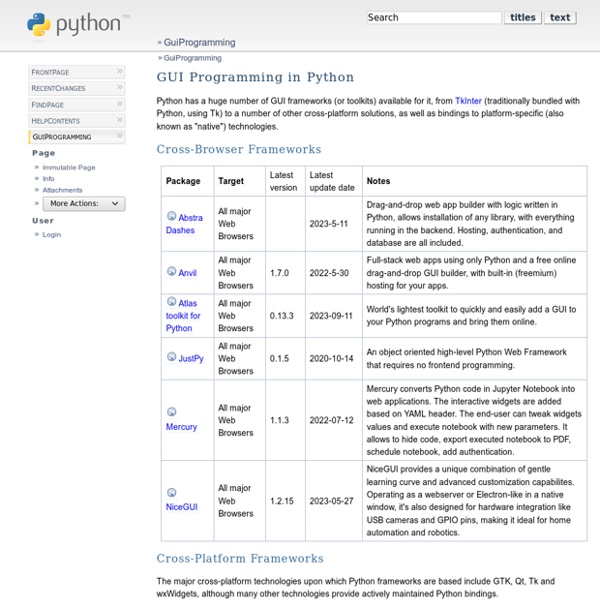Click Cross-Platform Frameworks heading
Viewport: 600px width, 600px height.
[x=240, y=558]
